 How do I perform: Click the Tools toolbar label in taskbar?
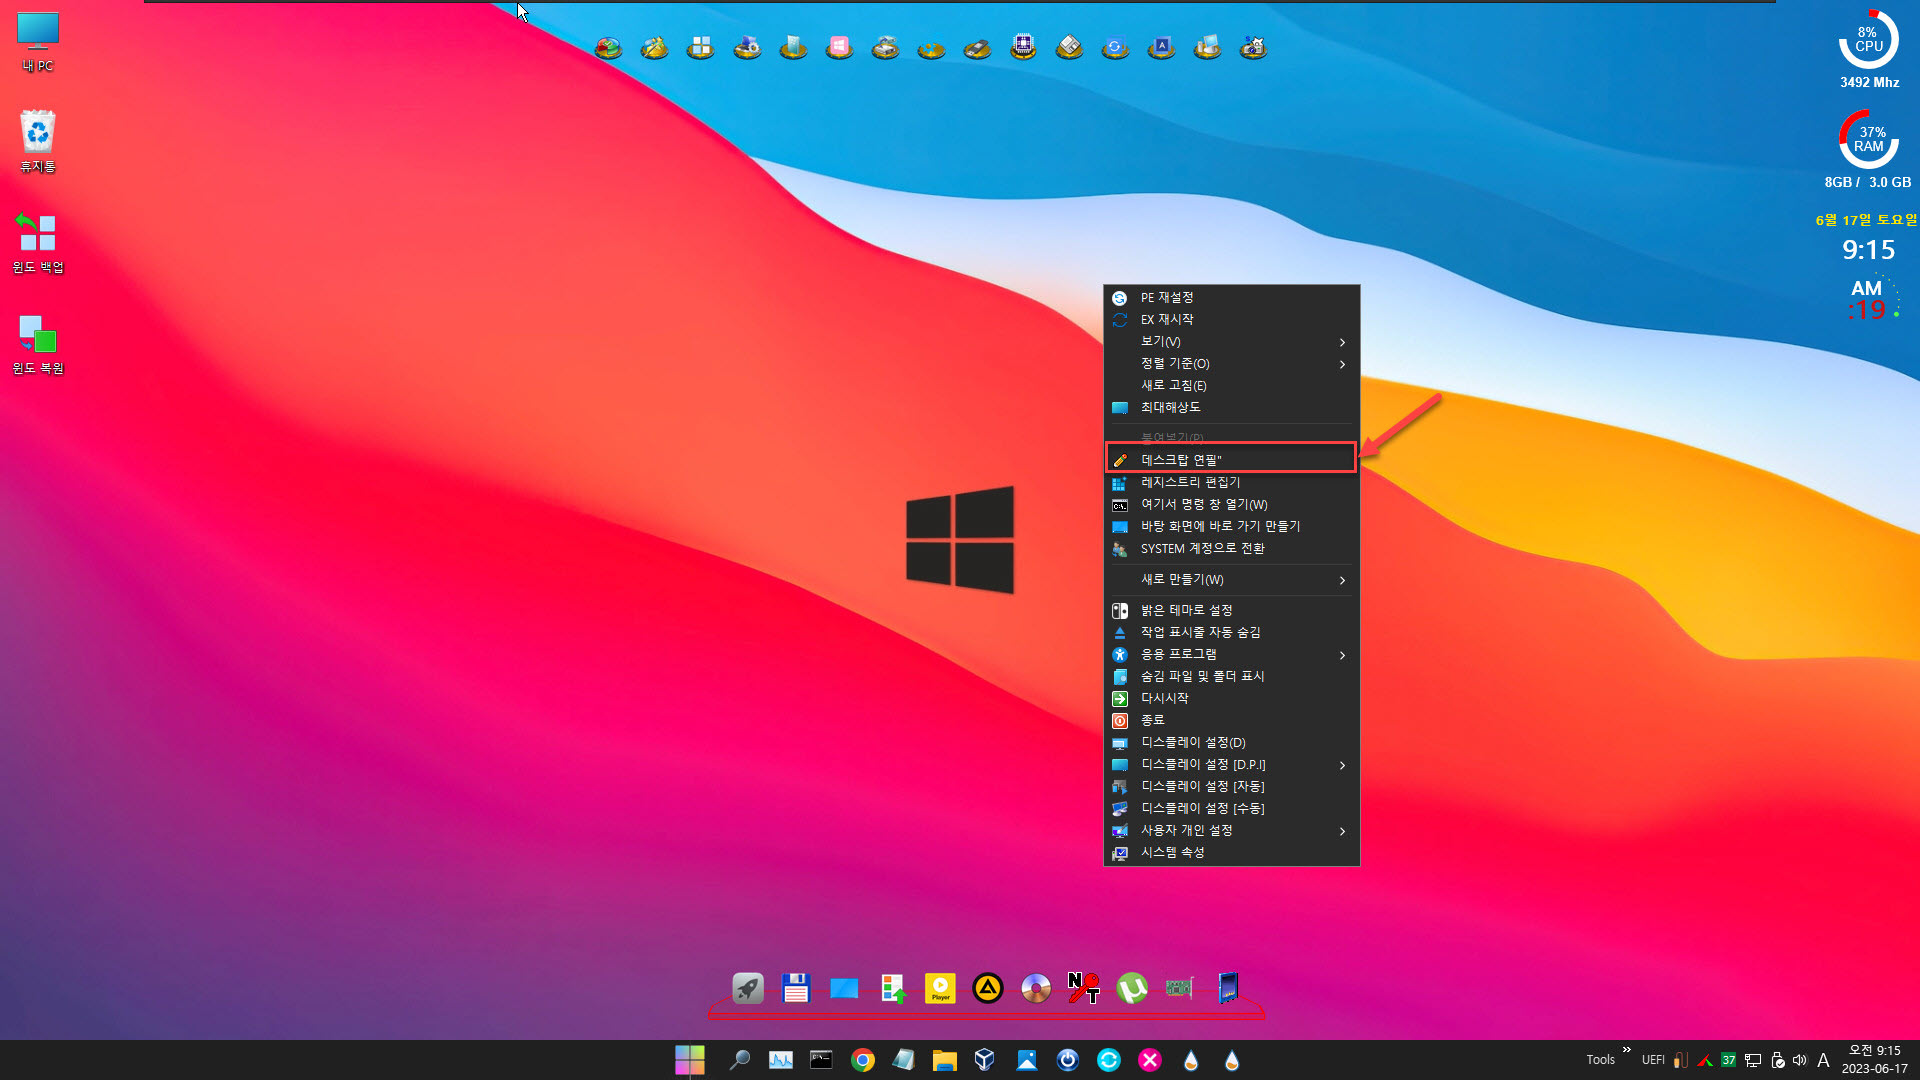1600,1060
